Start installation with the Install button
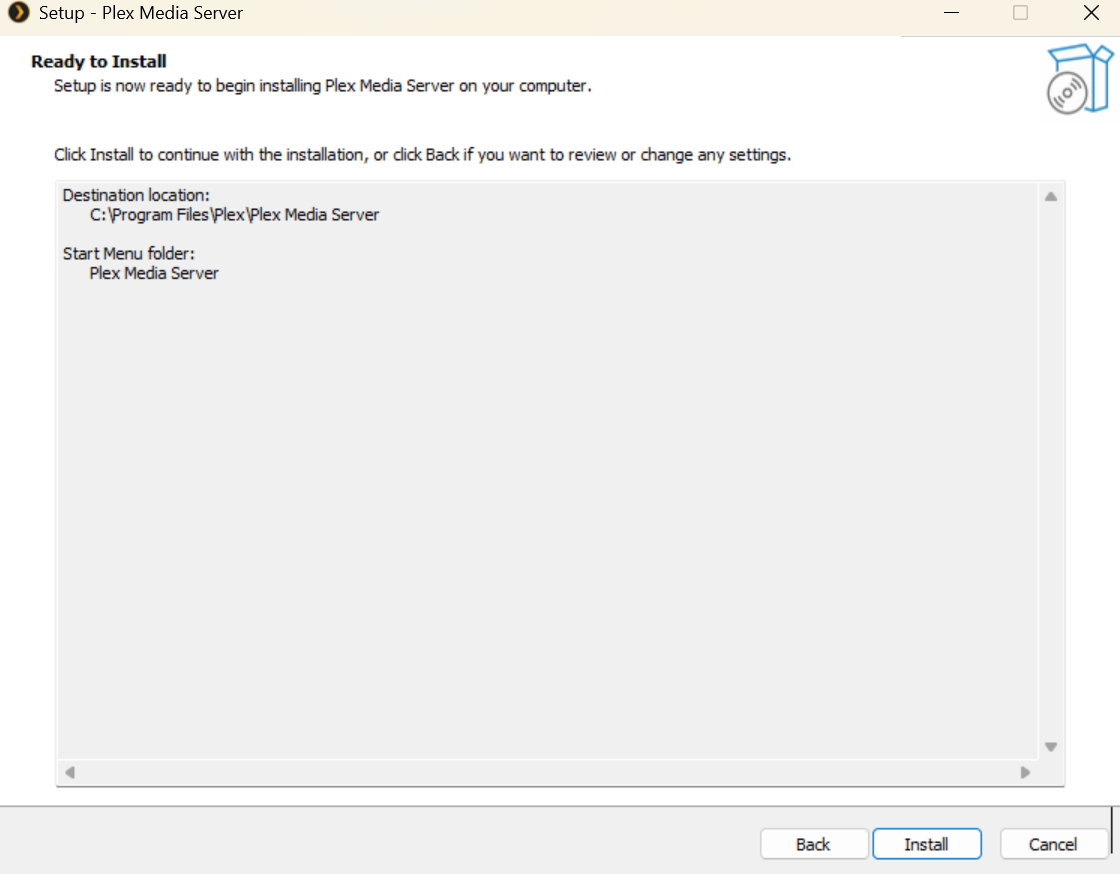This screenshot has height=874, width=1120. point(926,844)
